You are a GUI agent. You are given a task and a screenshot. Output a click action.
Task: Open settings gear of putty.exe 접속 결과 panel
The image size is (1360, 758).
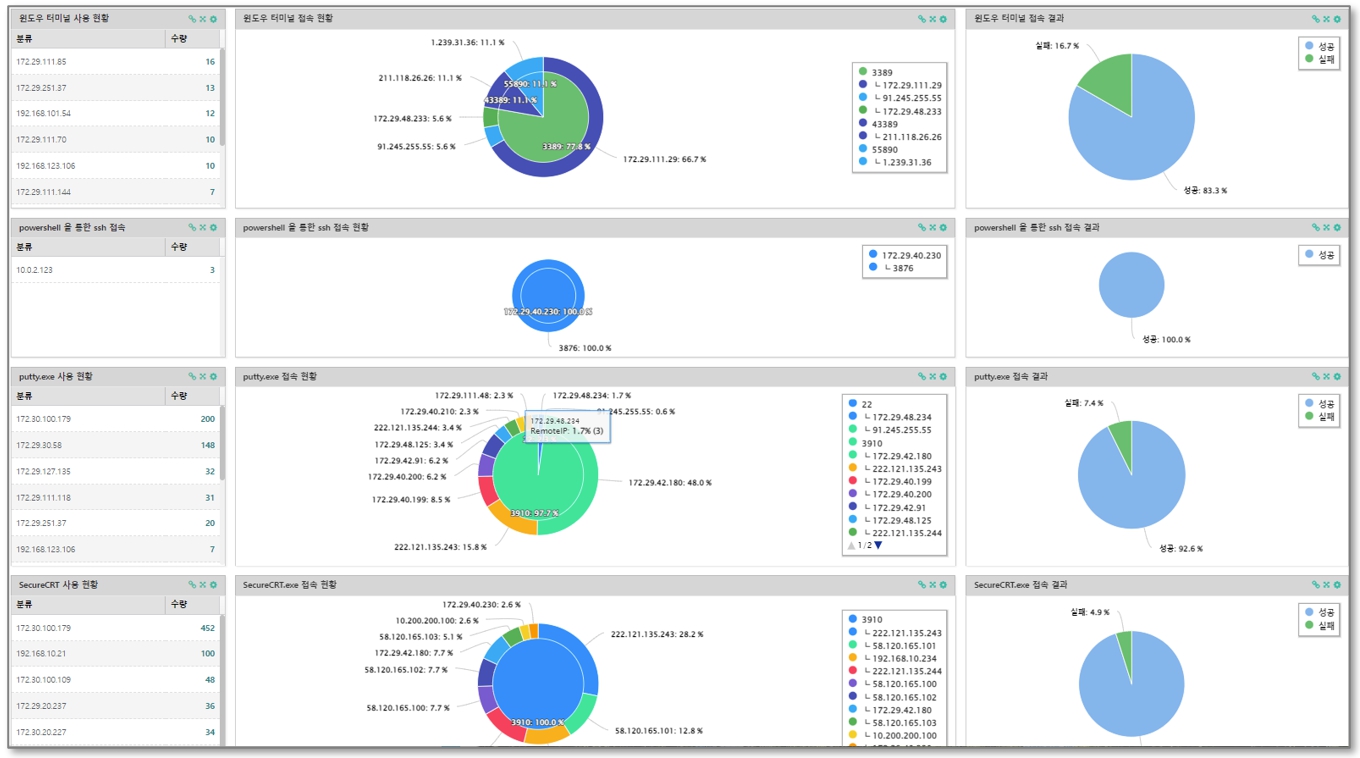tap(1337, 377)
